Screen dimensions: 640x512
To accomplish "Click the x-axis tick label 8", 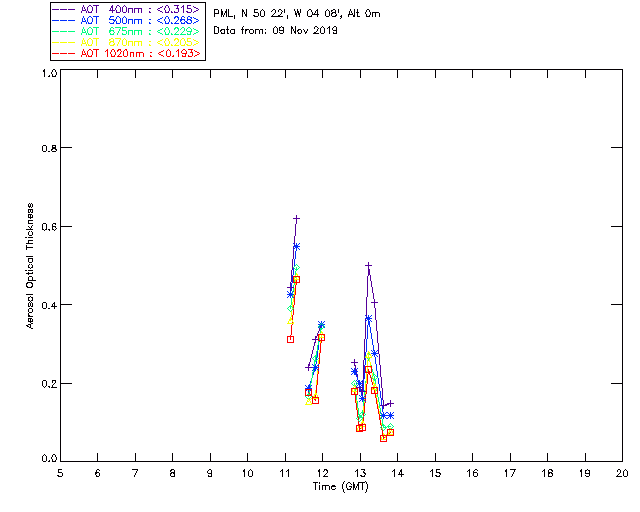I will (x=173, y=474).
